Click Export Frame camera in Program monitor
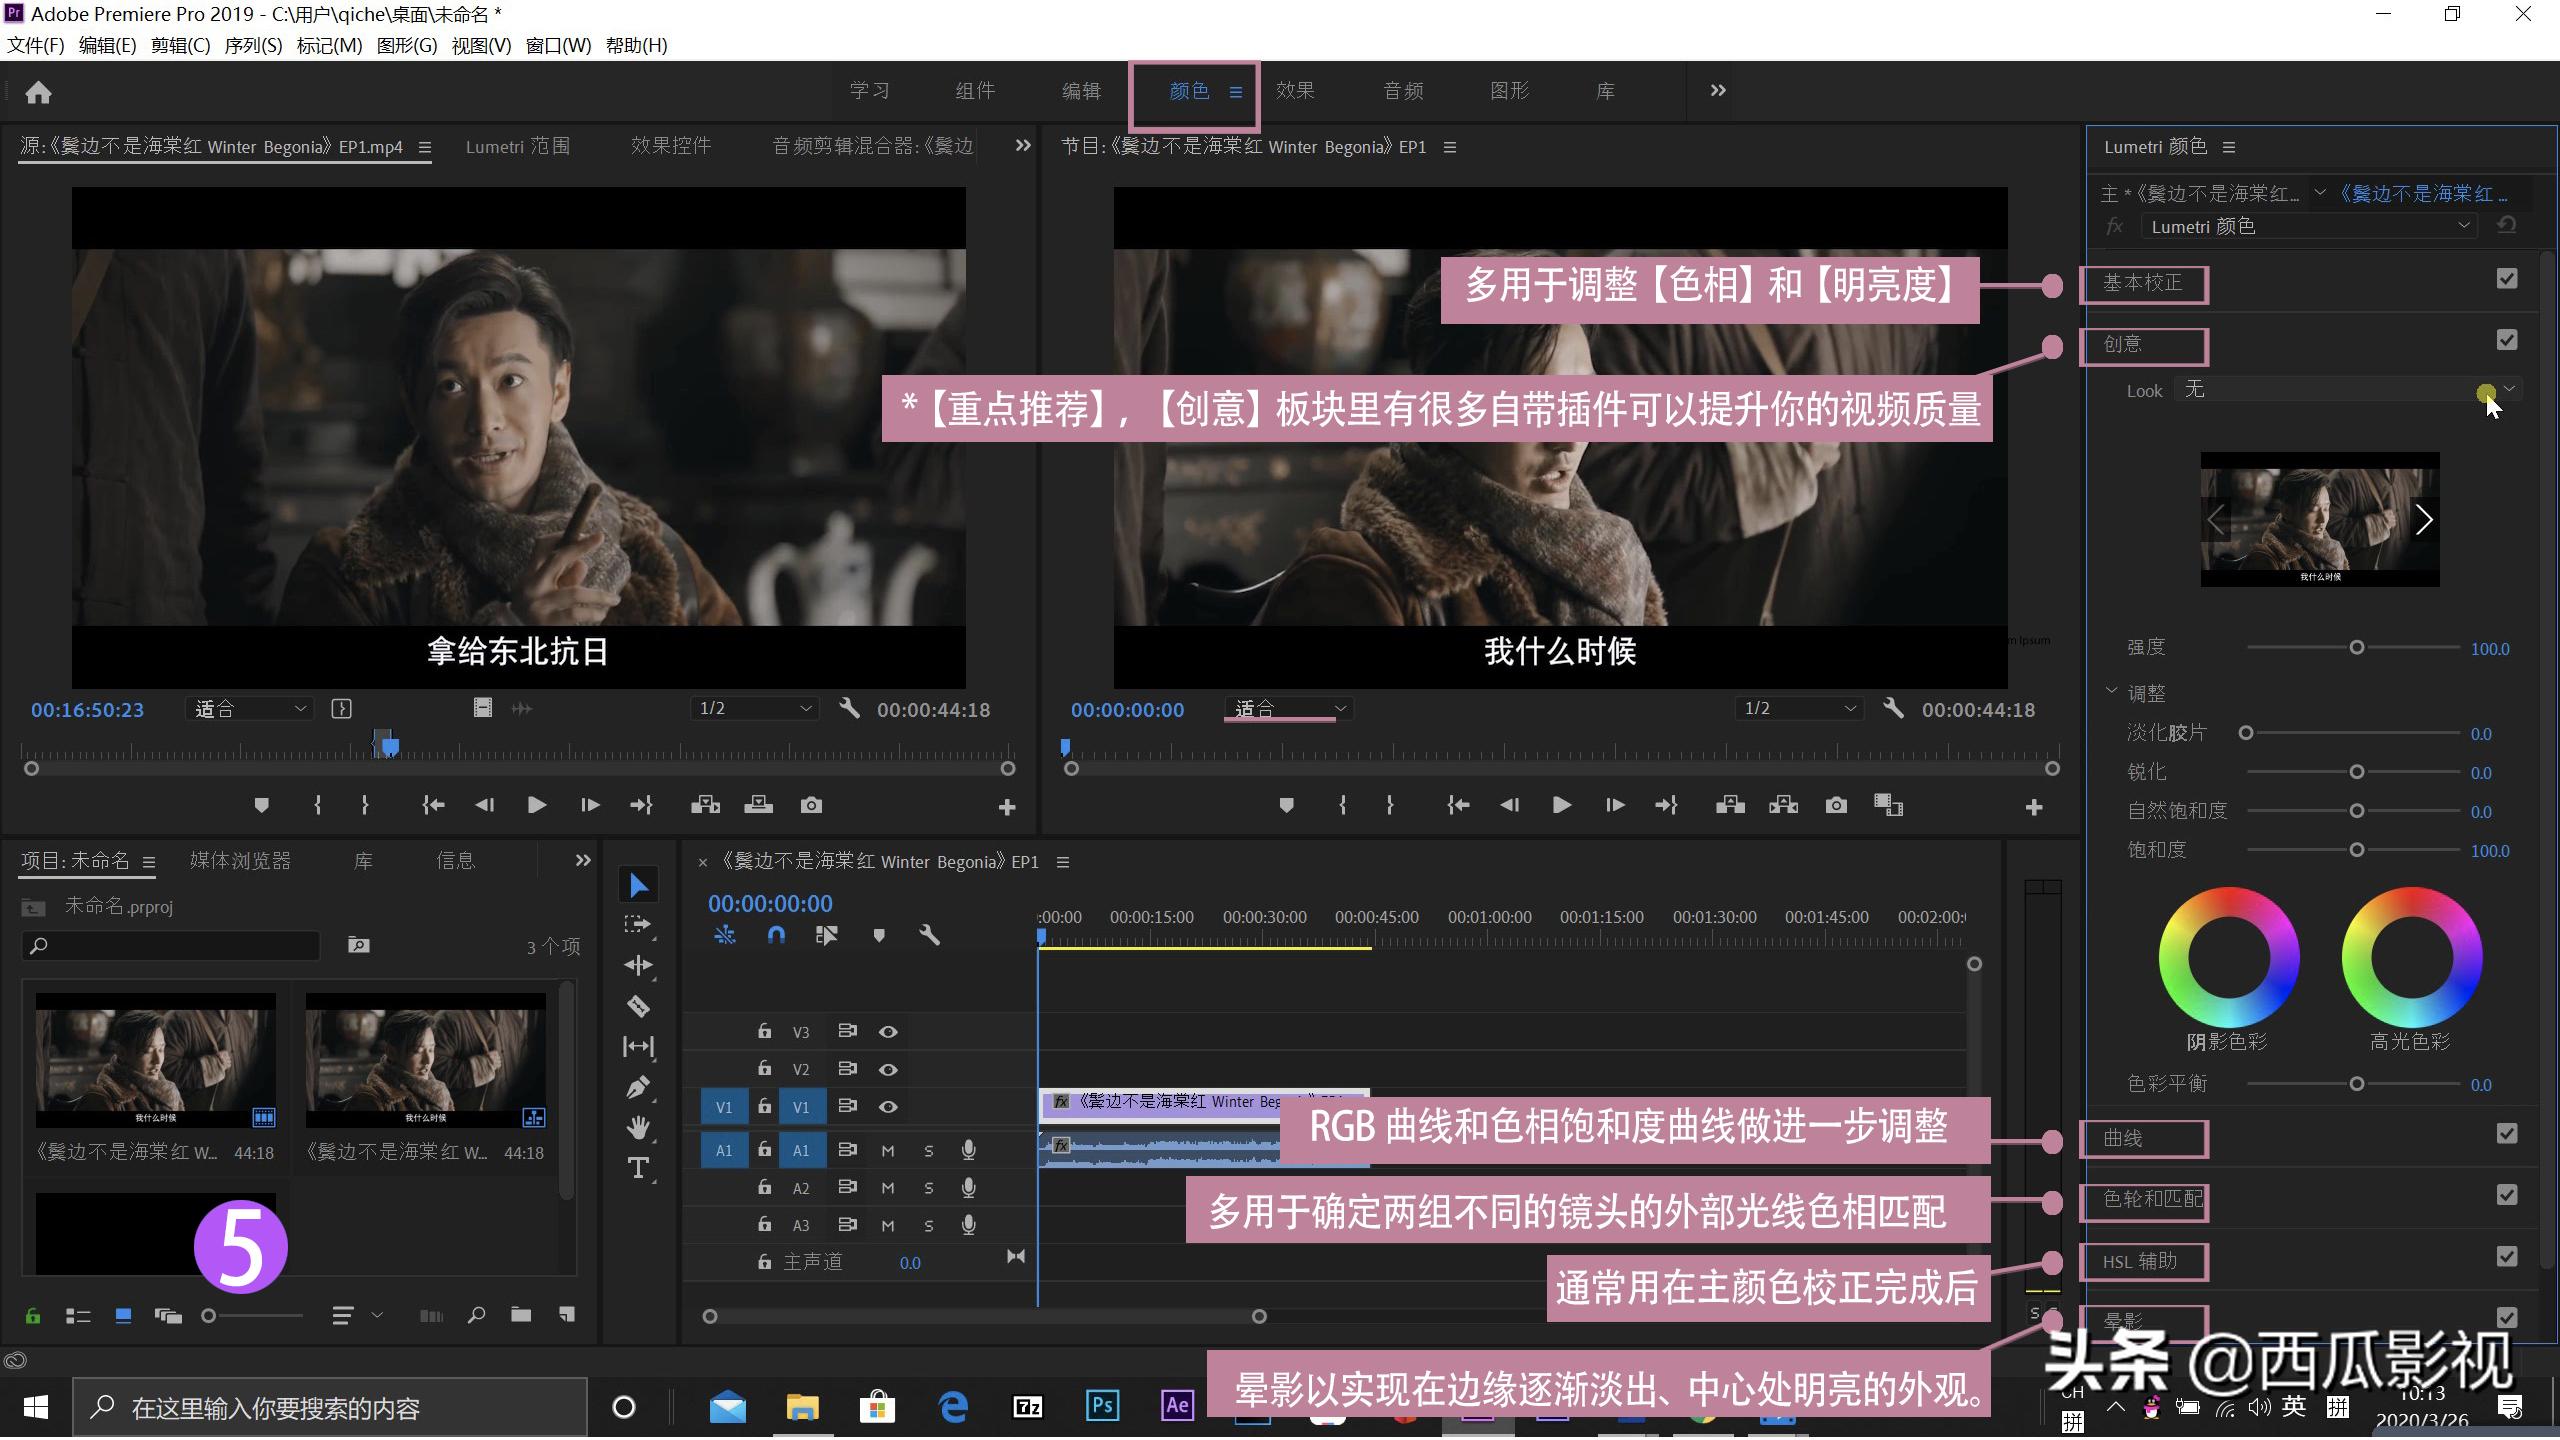Screen dimensions: 2560x1440 1836,806
